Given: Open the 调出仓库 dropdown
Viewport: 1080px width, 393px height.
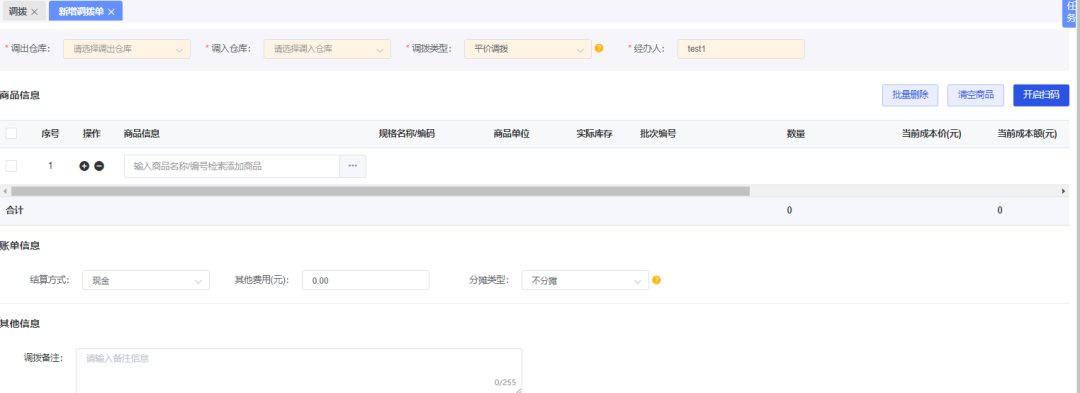Looking at the screenshot, I should coord(127,49).
